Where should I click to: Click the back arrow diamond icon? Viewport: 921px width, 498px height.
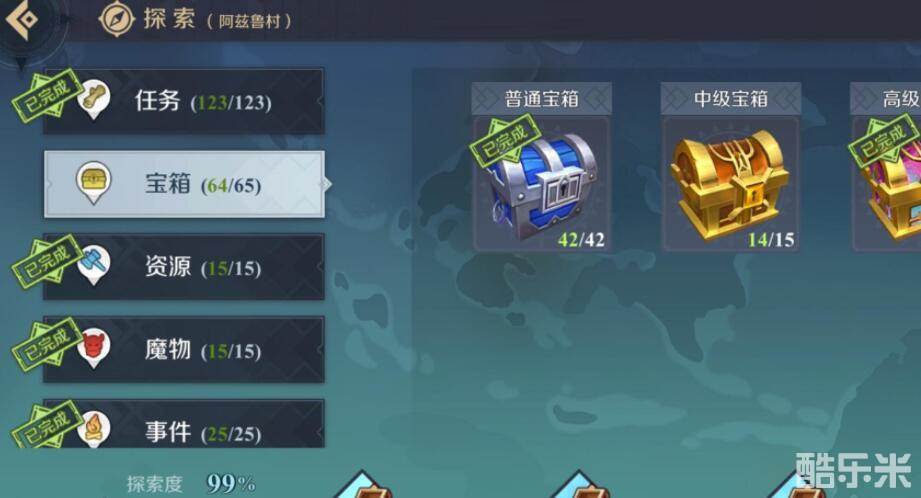coord(22,20)
